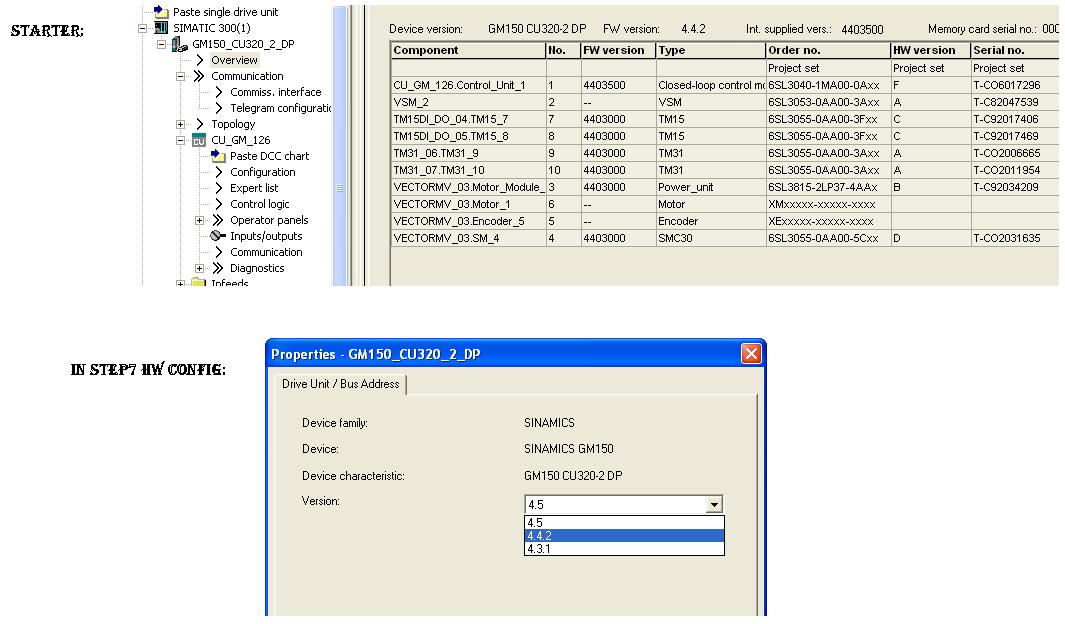Select the TM15DI_DO_05.TM15_8 row
The height and width of the screenshot is (624, 1065).
[x=725, y=136]
